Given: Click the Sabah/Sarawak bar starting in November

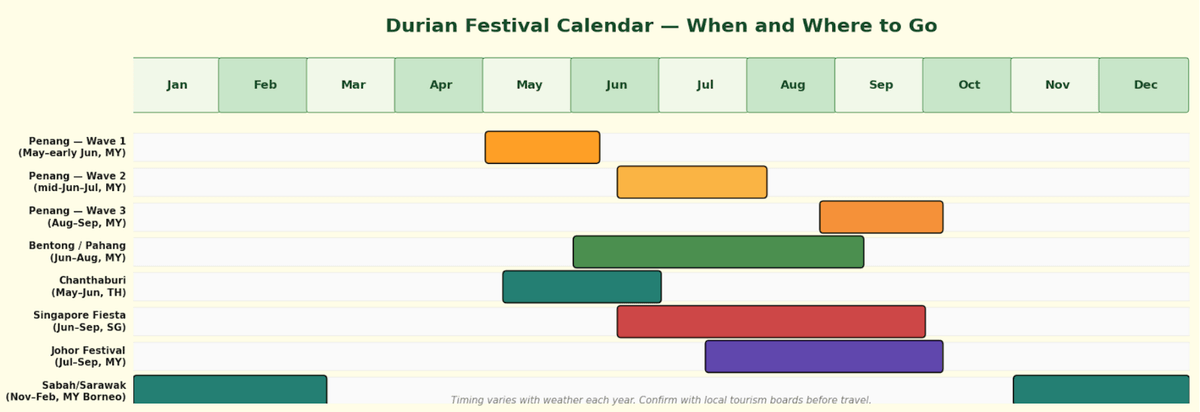Looking at the screenshot, I should pyautogui.click(x=1100, y=388).
